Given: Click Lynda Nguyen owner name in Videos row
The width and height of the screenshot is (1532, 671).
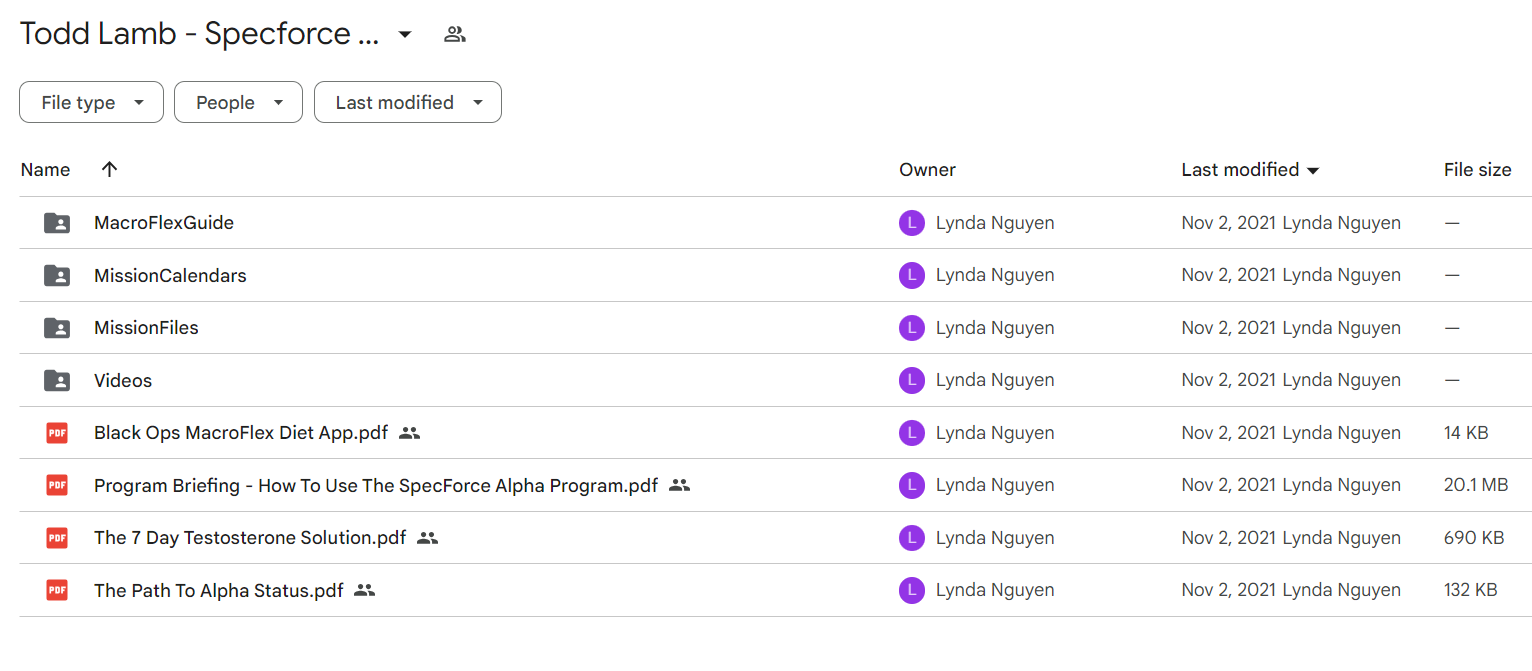Looking at the screenshot, I should point(995,380).
